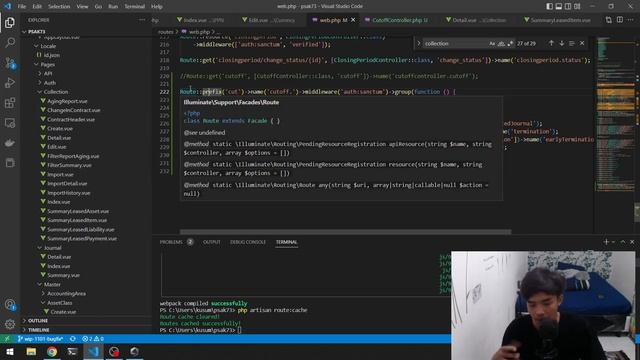Open the Remote Explorer view
Image resolution: width=640 pixels, height=360 pixels.
pyautogui.click(x=10, y=123)
